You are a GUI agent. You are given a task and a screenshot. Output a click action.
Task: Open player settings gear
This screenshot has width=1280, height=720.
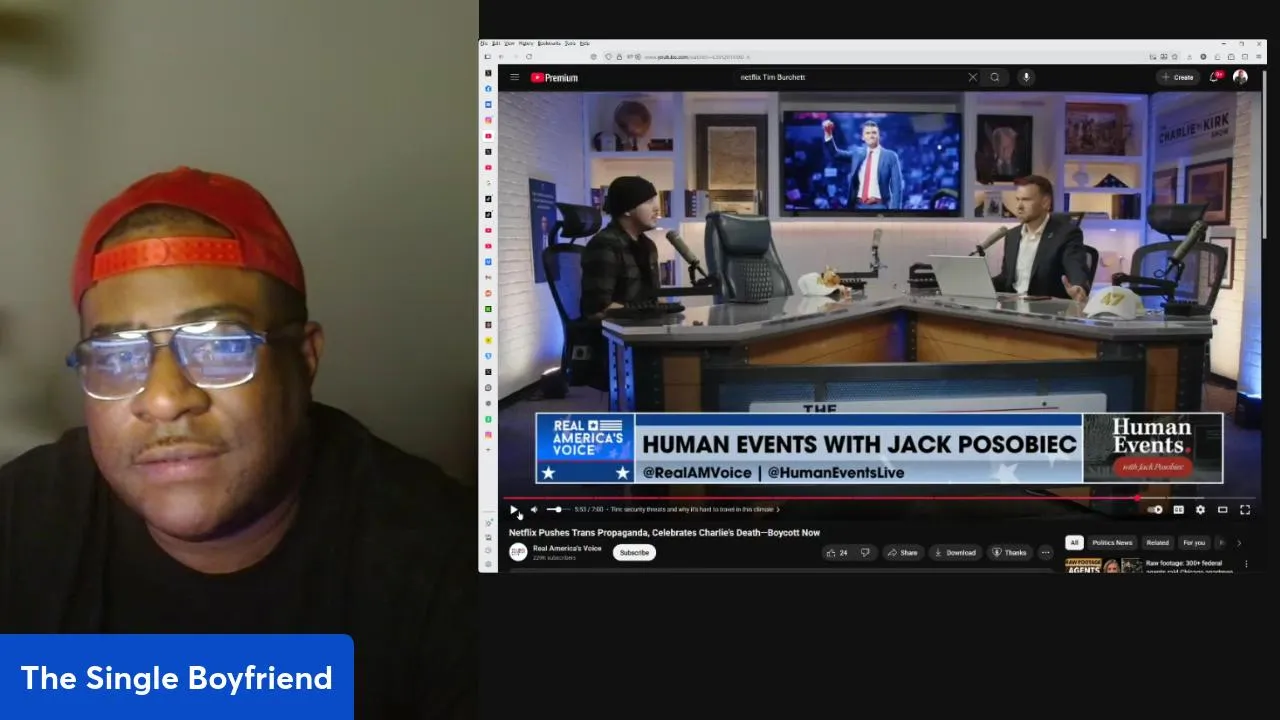coord(1200,510)
